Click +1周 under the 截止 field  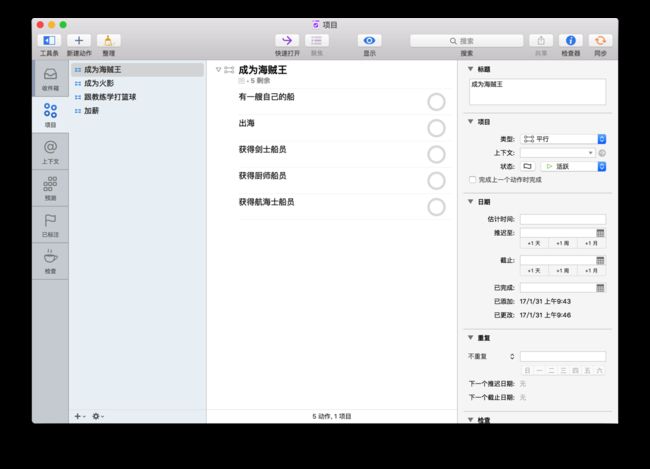pyautogui.click(x=563, y=270)
